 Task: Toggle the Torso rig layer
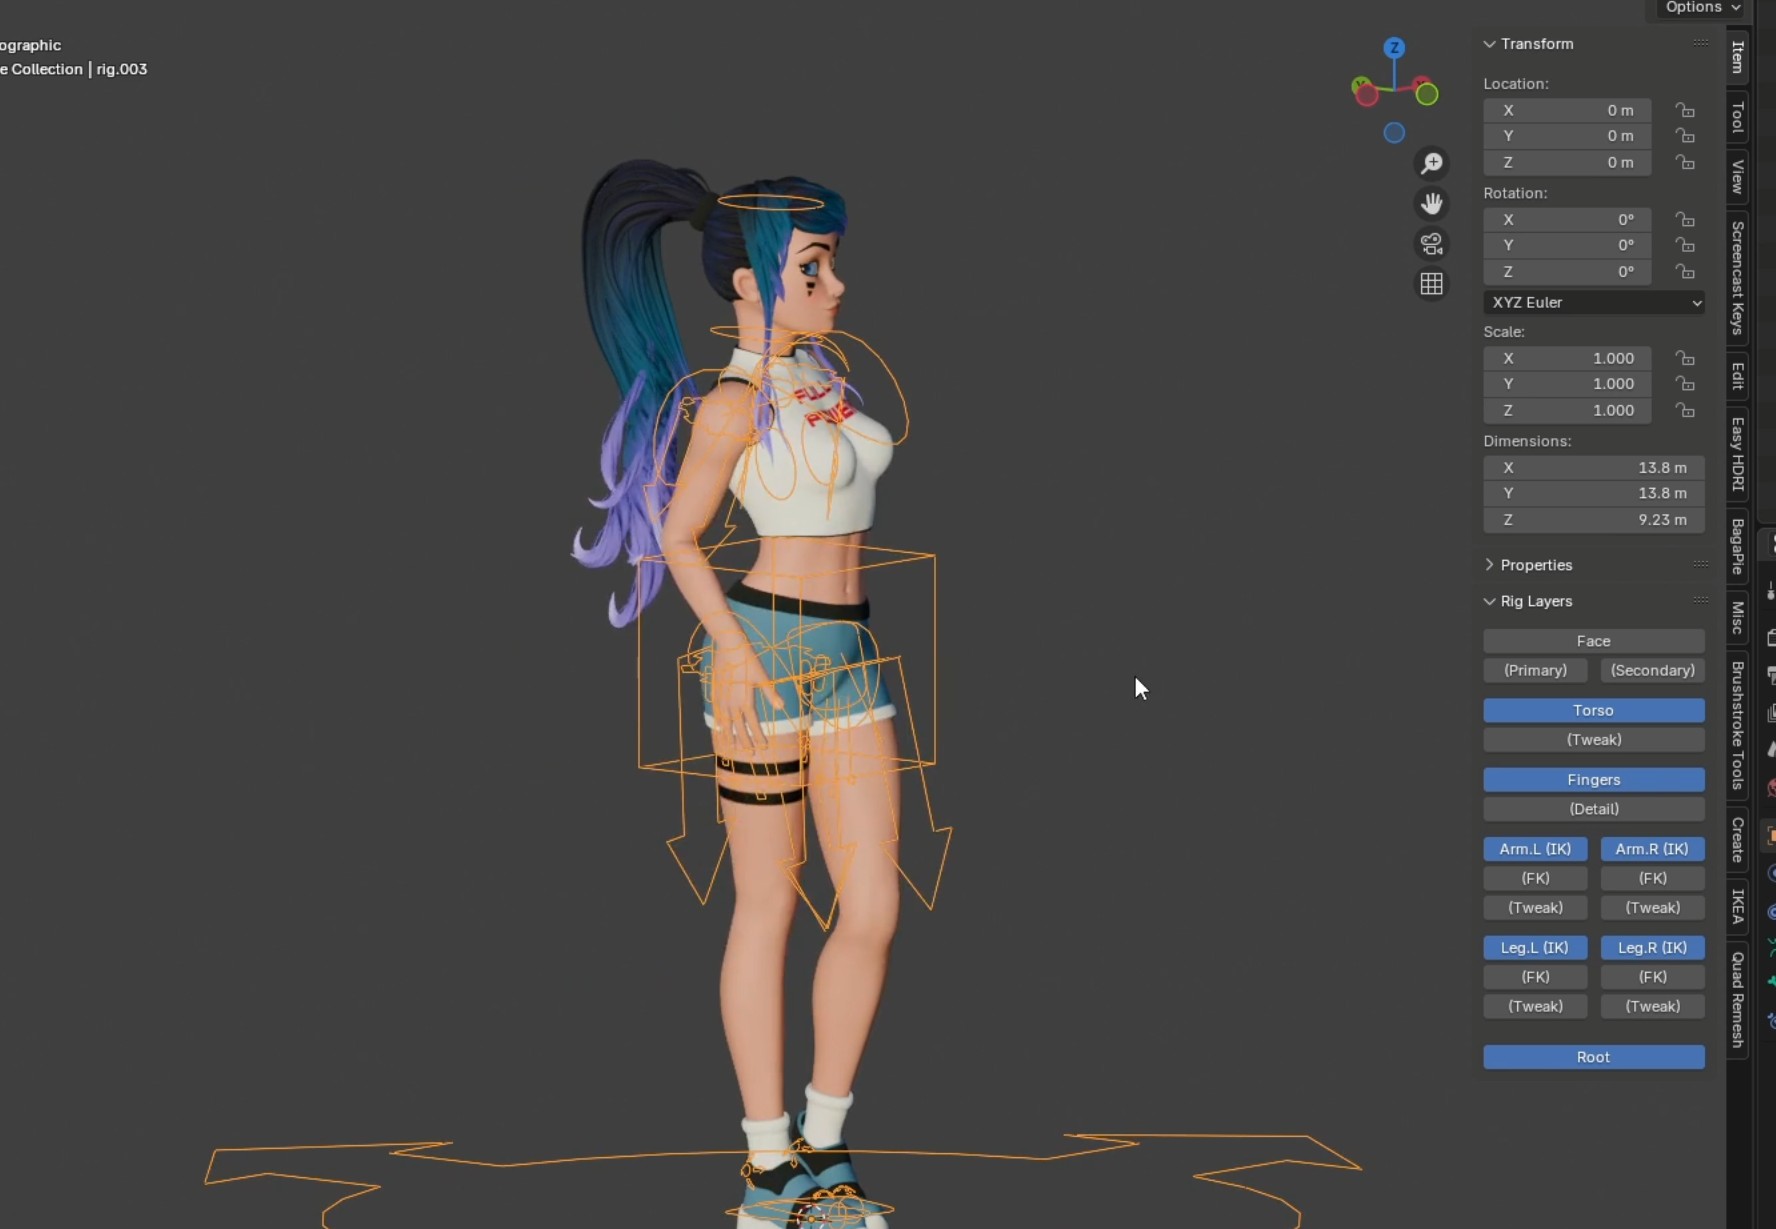tap(1593, 710)
